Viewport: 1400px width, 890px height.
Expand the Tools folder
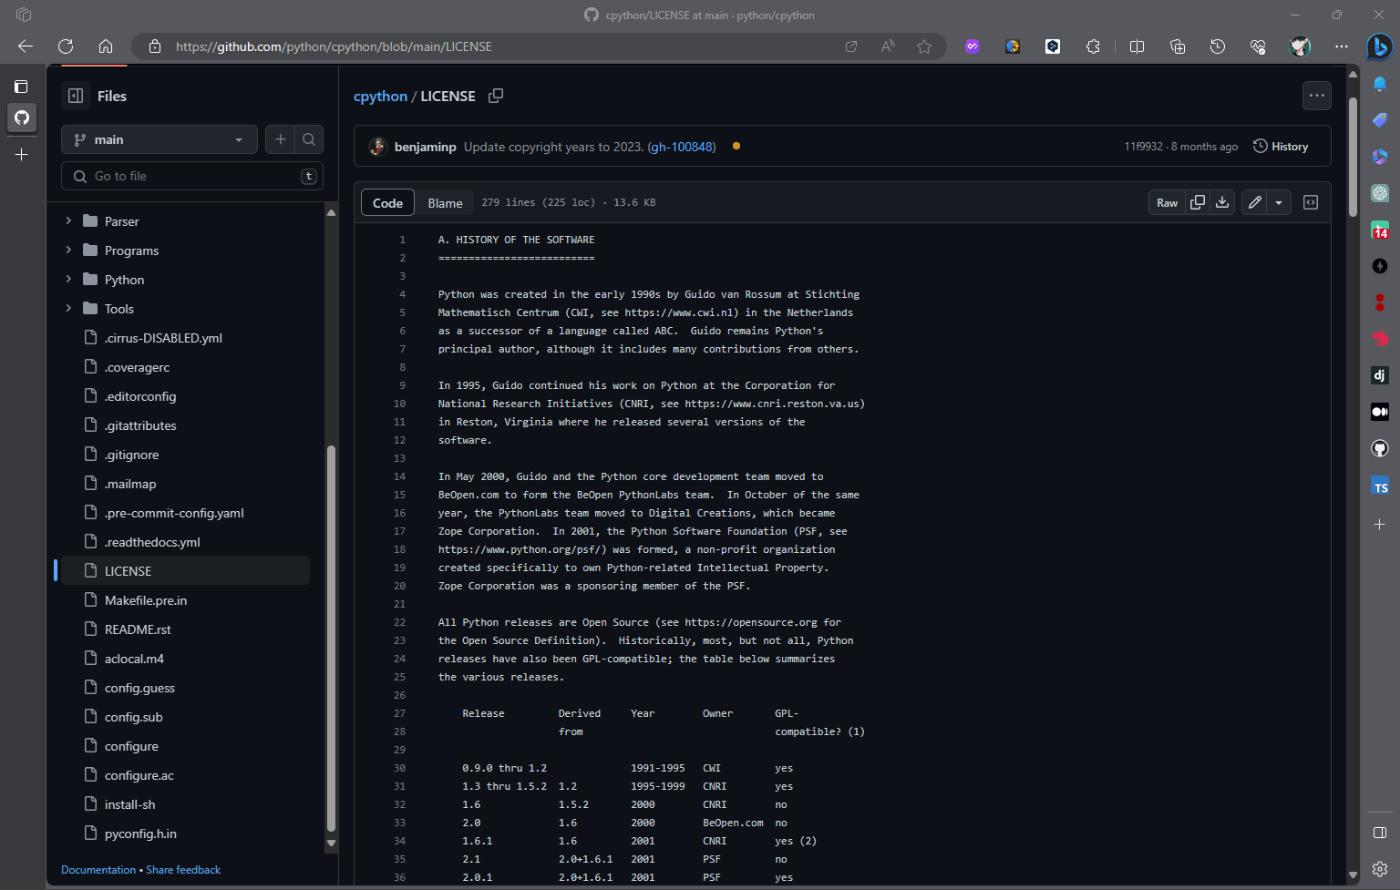pos(68,308)
